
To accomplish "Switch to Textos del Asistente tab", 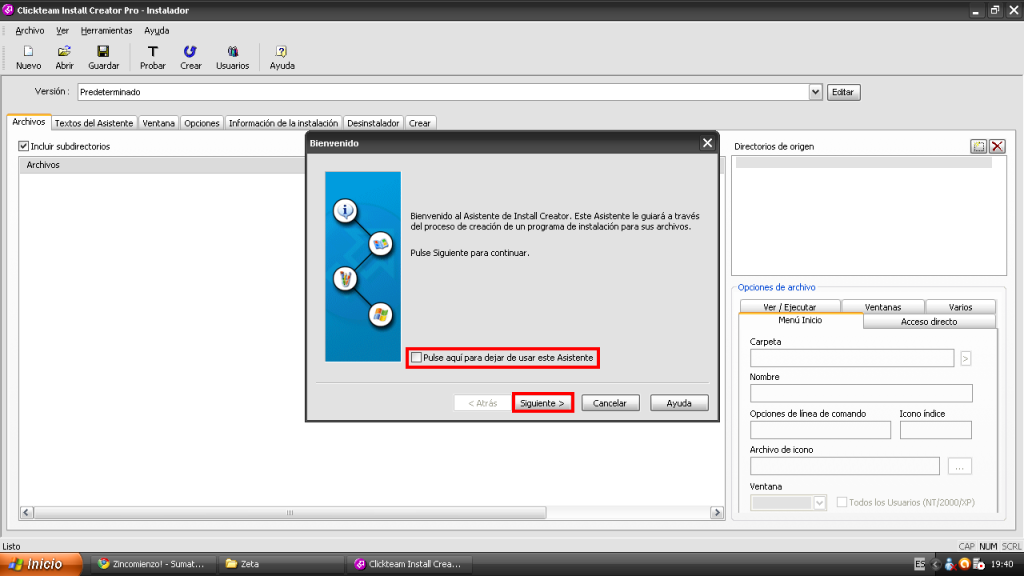I will point(93,123).
